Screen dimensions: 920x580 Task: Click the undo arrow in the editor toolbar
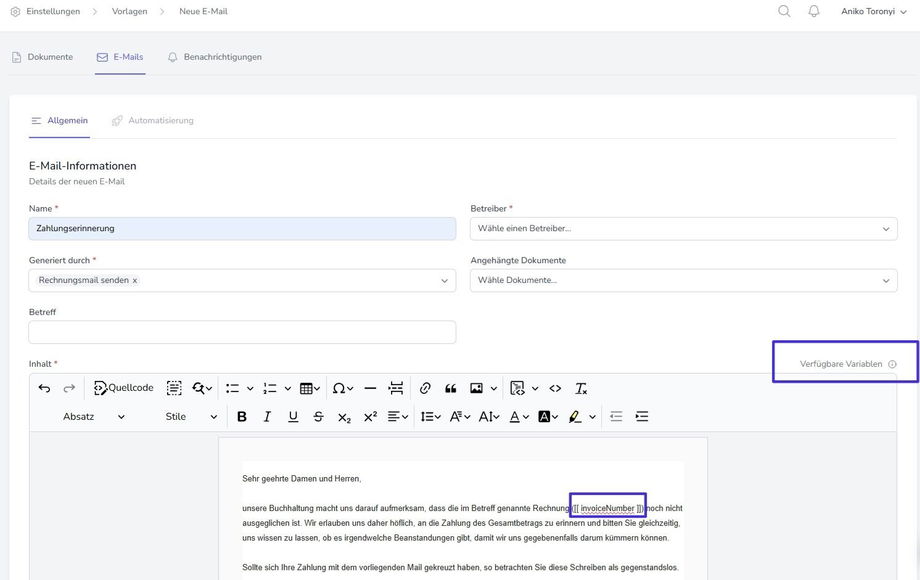coord(44,388)
